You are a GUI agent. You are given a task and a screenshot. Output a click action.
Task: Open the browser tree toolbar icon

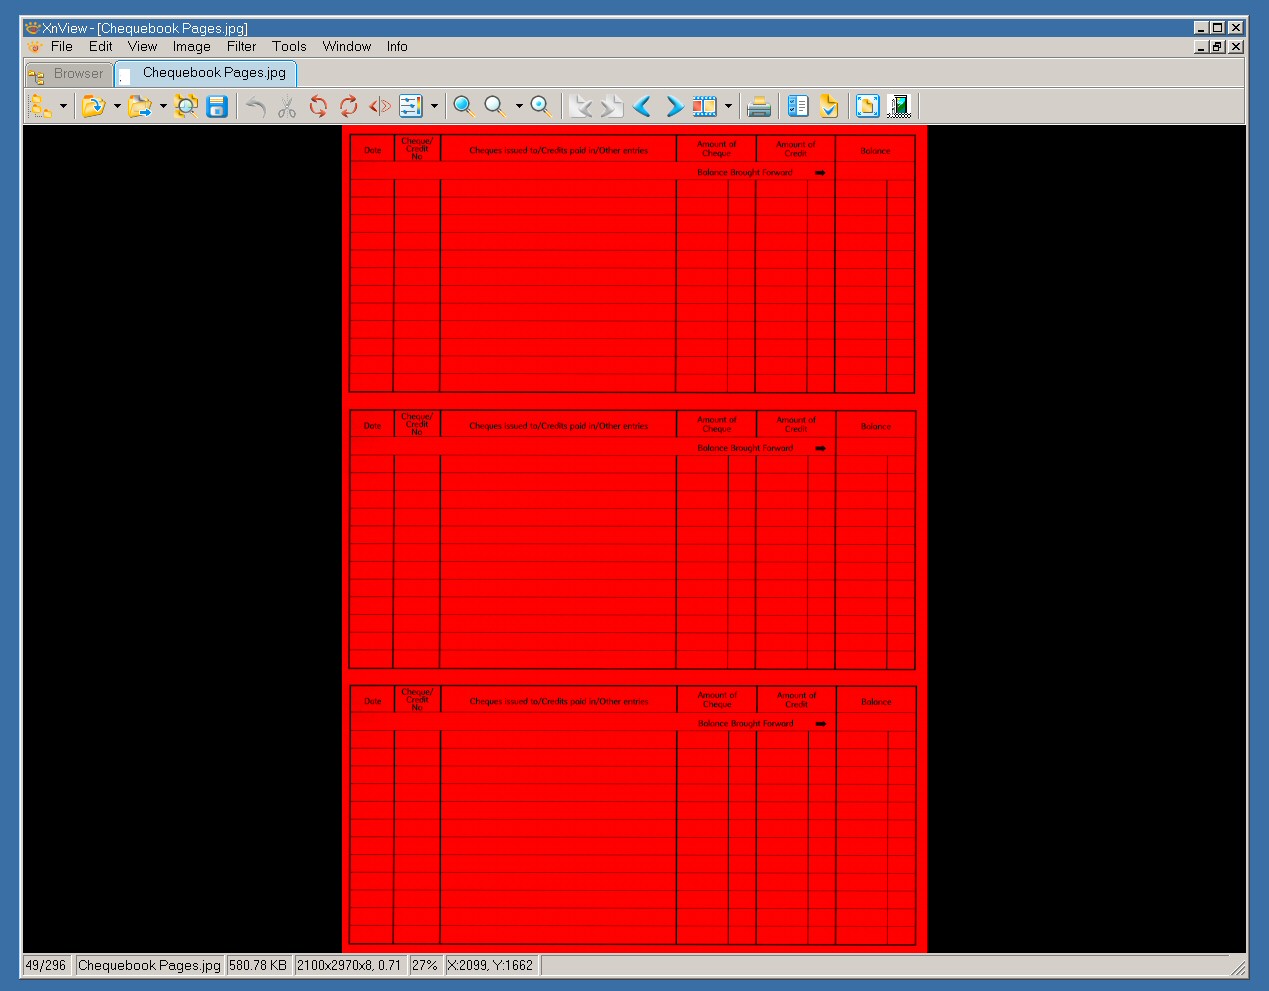[41, 106]
